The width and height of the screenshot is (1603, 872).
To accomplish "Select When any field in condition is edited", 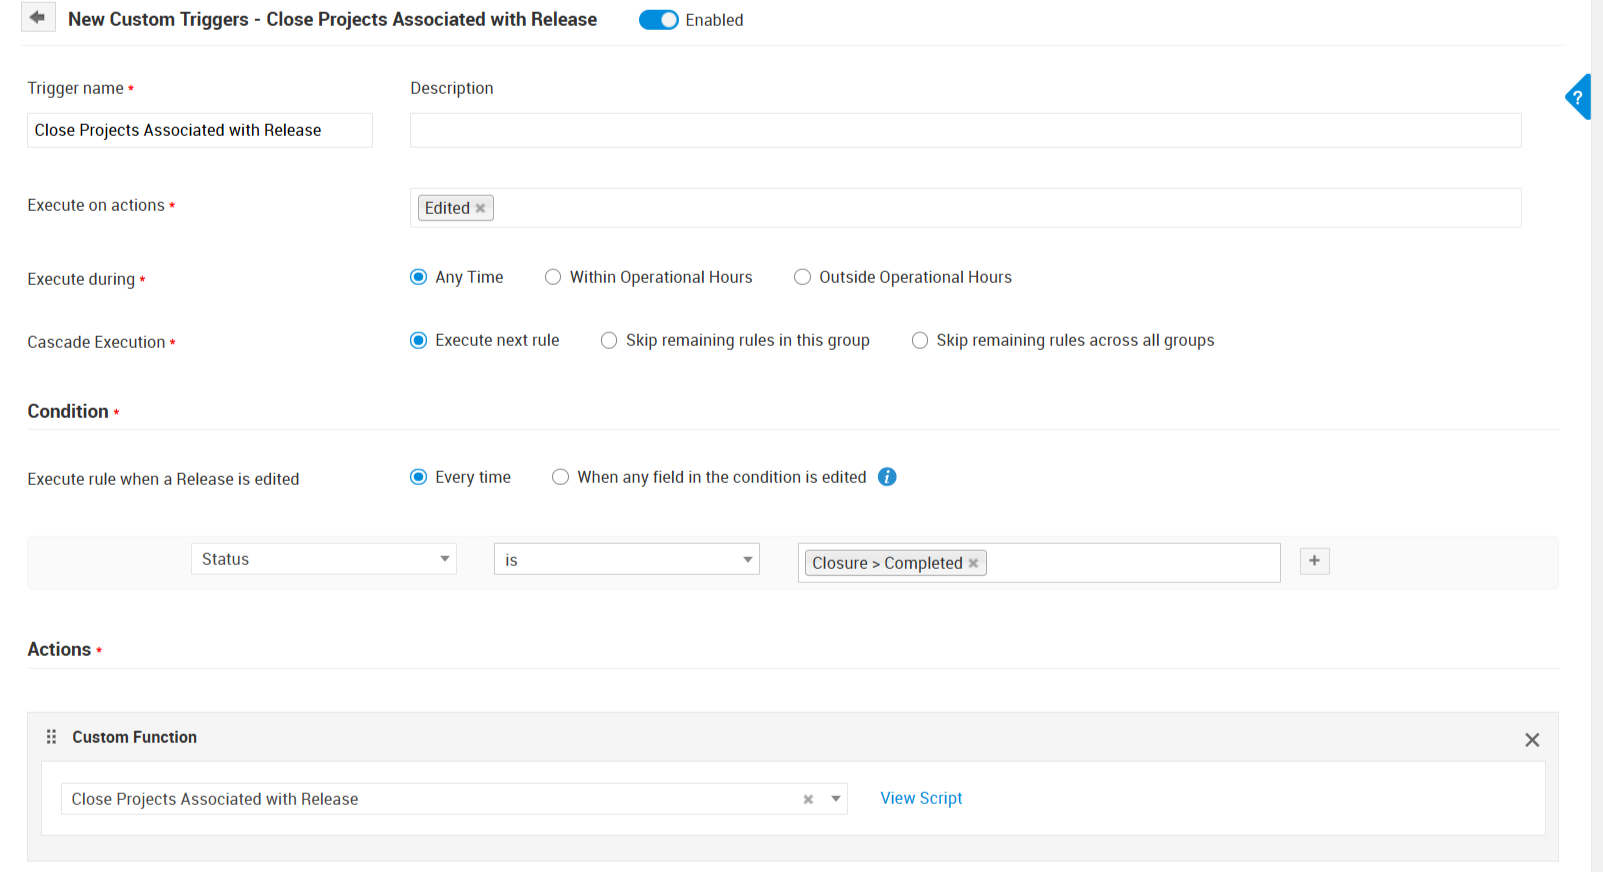I will click(561, 477).
